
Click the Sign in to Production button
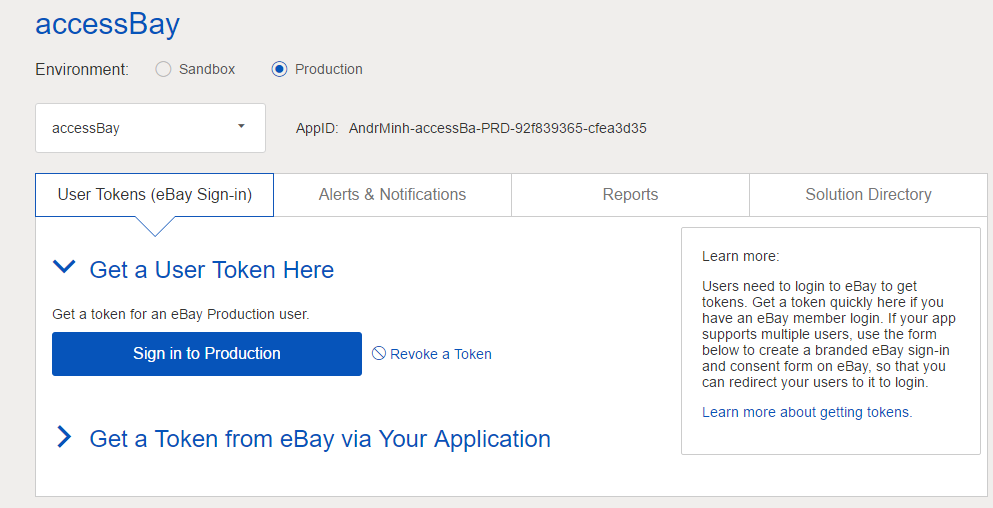point(207,353)
